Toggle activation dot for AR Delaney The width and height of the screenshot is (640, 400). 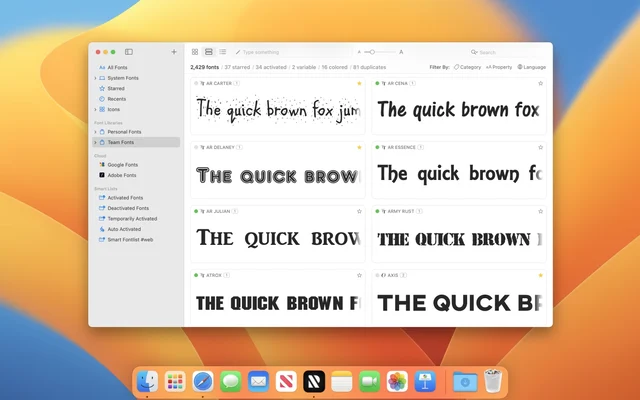pyautogui.click(x=196, y=147)
